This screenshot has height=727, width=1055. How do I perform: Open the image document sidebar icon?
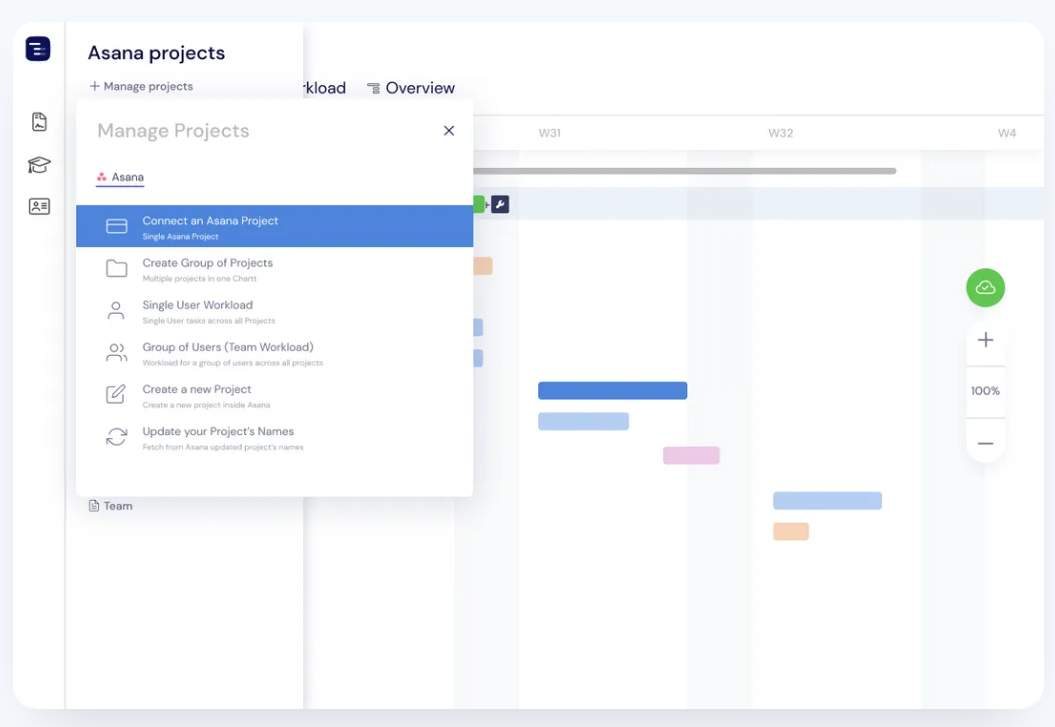[39, 122]
